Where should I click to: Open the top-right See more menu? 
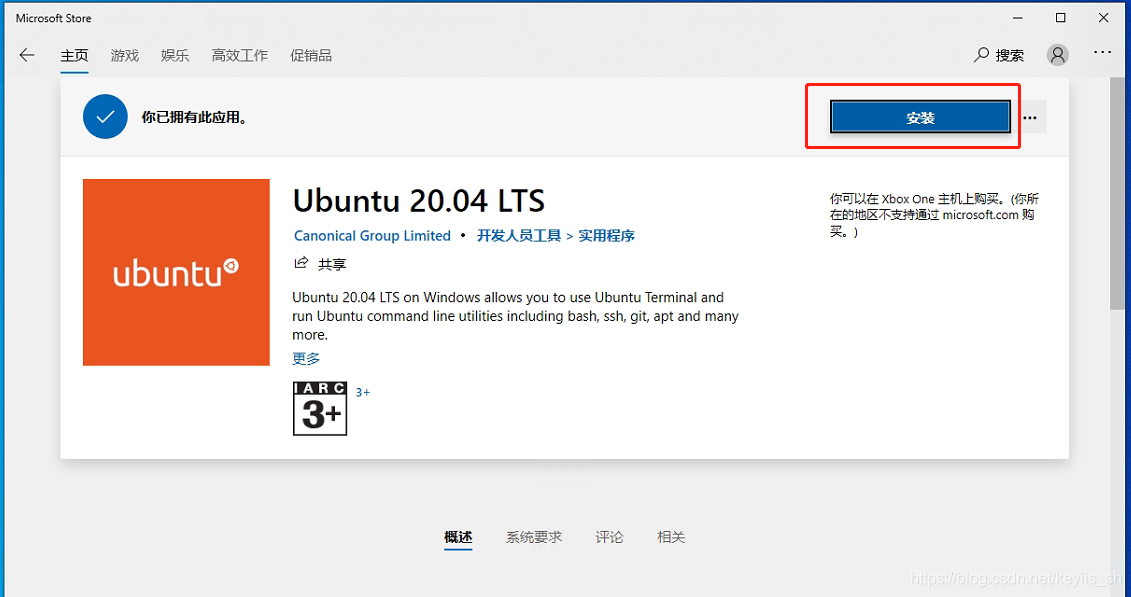pyautogui.click(x=1102, y=53)
